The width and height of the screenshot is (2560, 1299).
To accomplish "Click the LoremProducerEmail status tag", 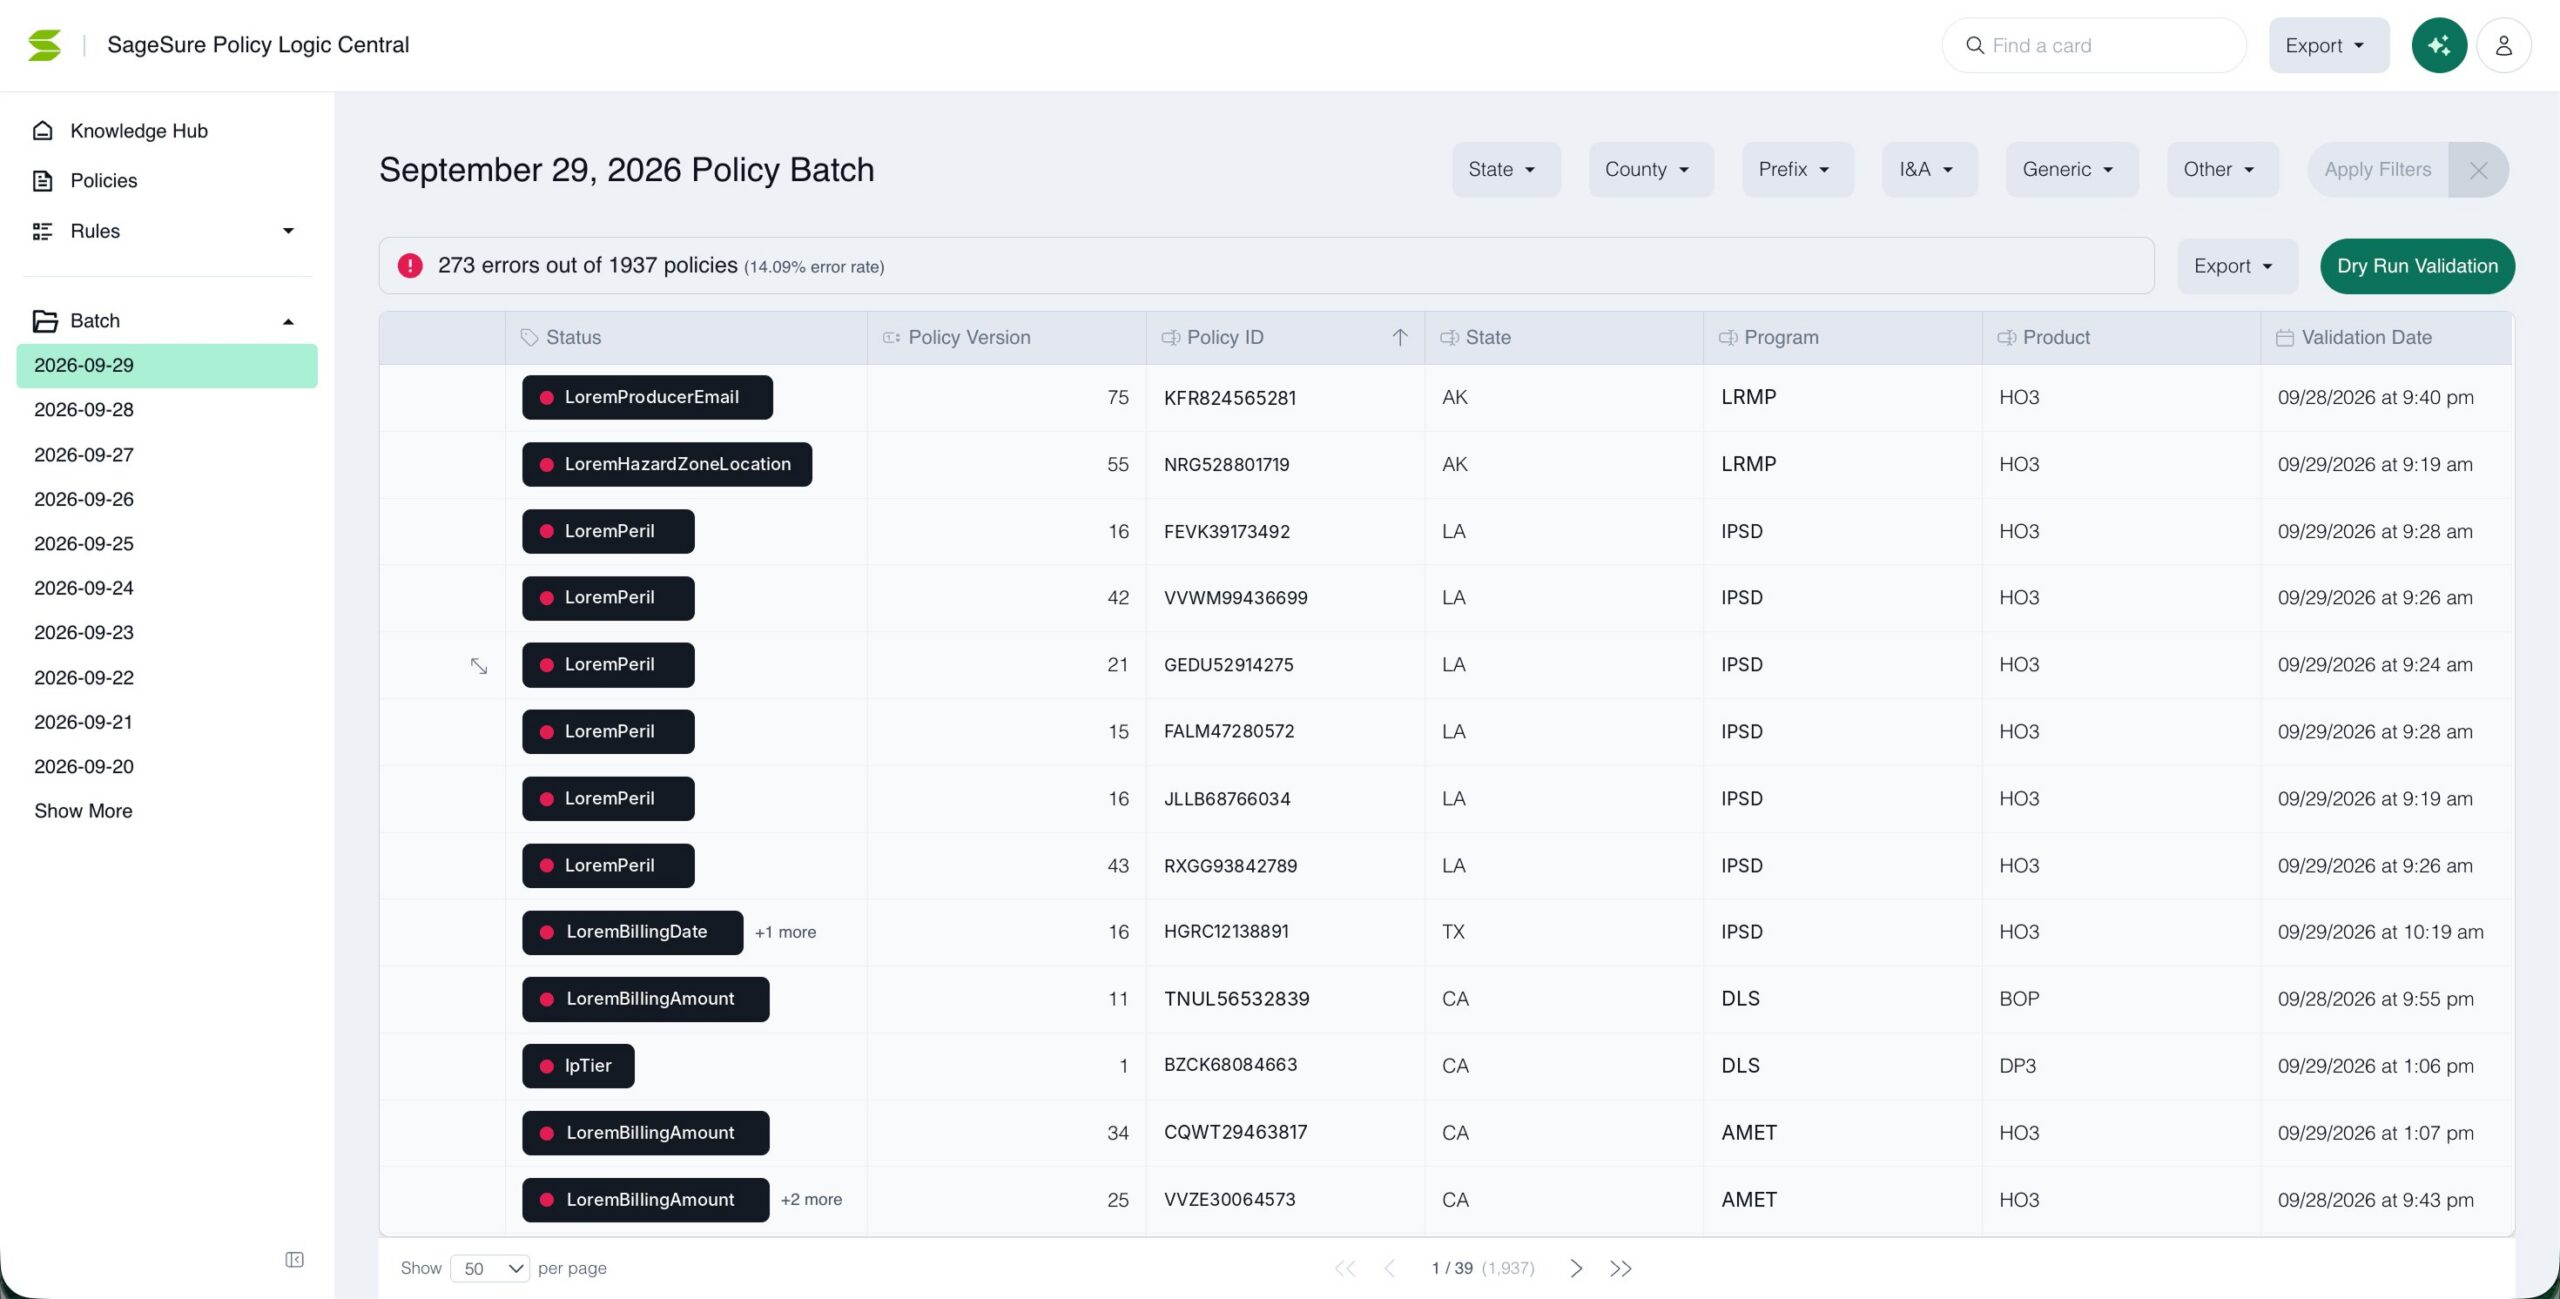I will 647,397.
